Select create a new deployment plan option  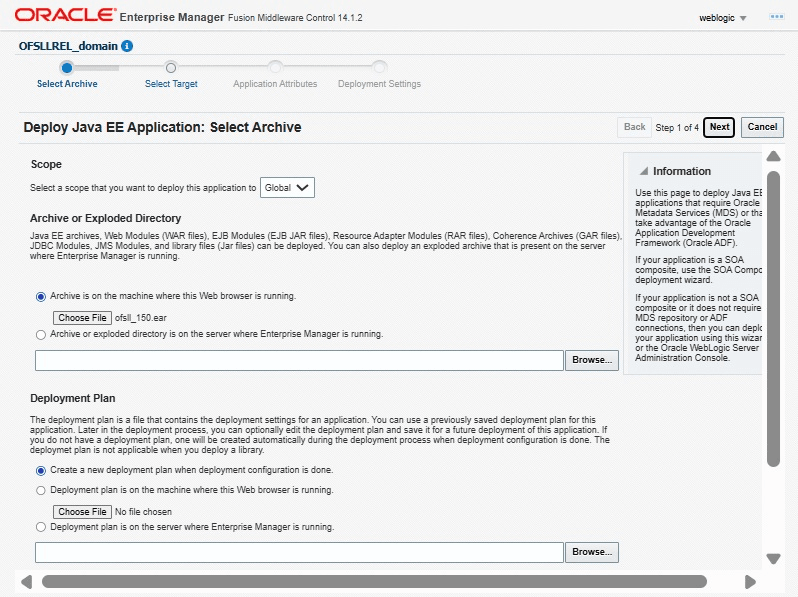[41, 471]
